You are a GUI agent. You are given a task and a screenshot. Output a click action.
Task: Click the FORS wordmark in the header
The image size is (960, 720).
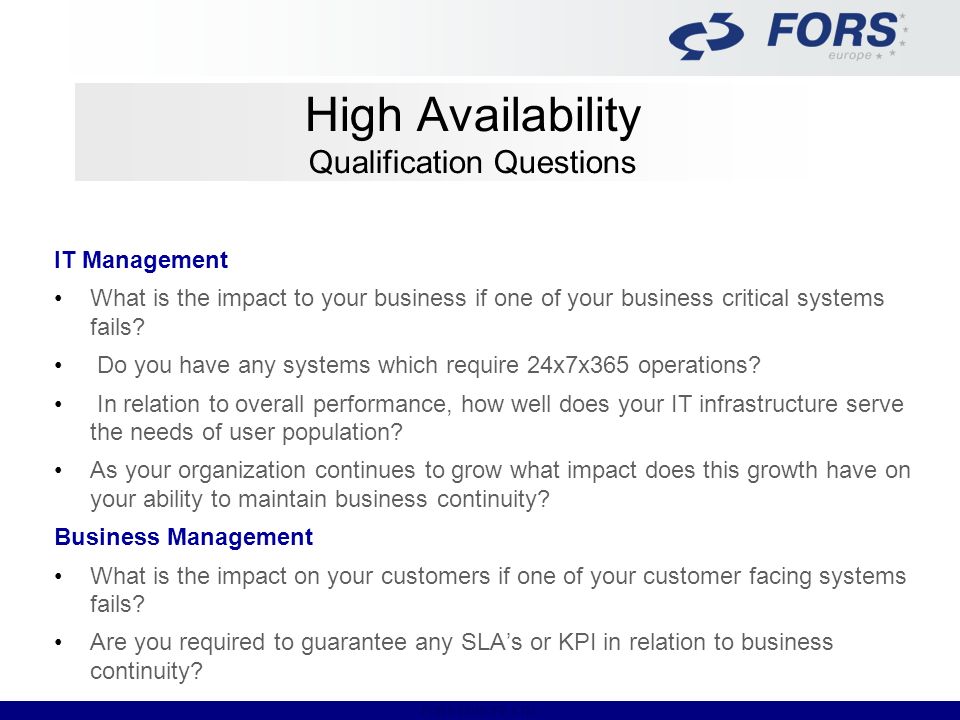[832, 31]
